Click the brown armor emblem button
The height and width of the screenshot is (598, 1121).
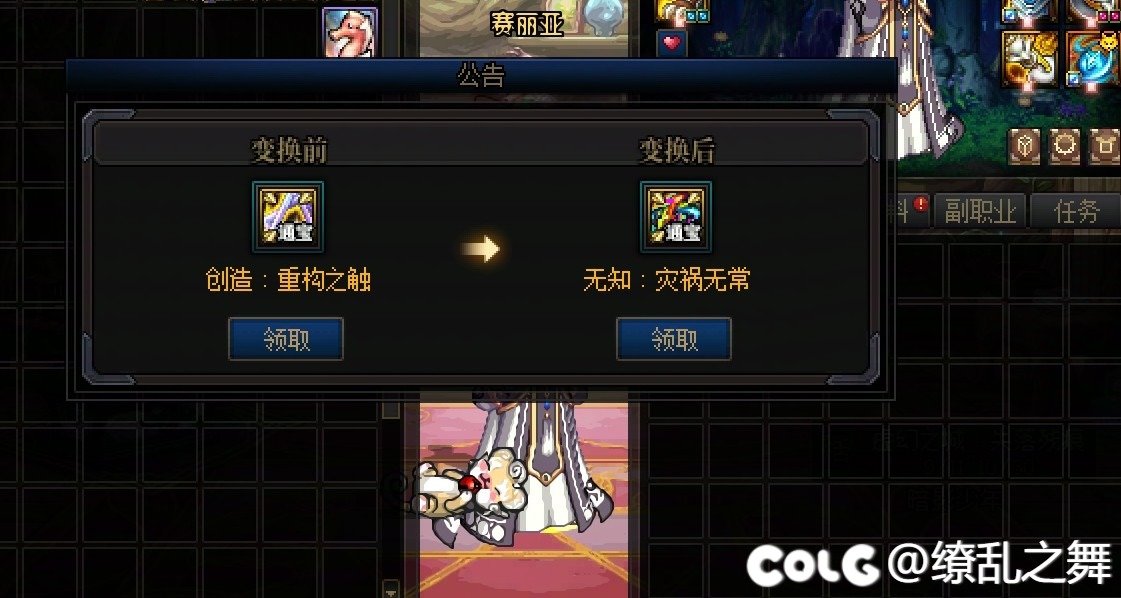[1105, 147]
